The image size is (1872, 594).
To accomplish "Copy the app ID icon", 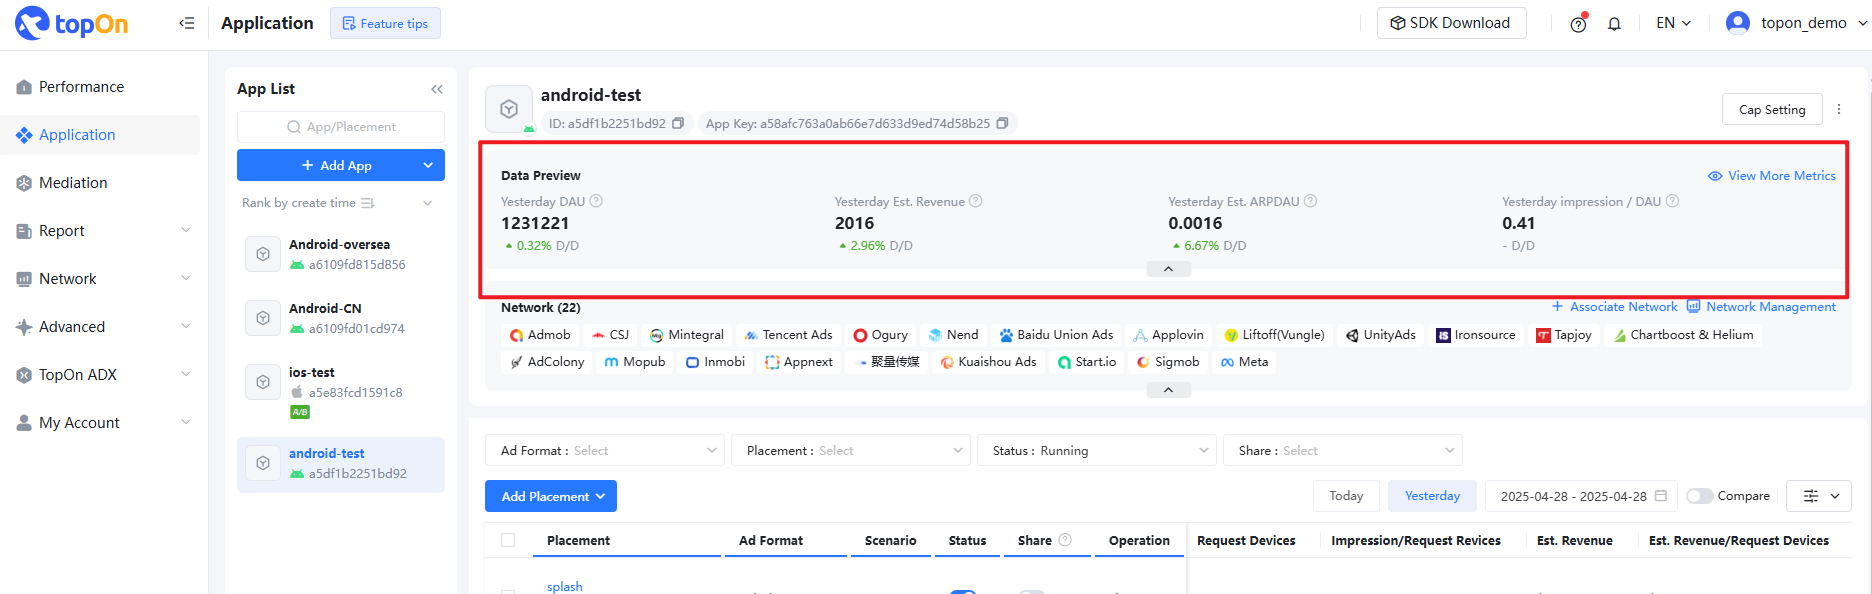I will tap(678, 124).
